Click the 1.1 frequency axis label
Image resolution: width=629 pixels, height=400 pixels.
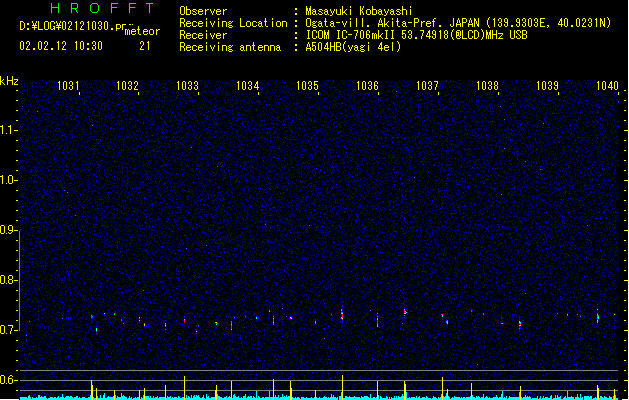pyautogui.click(x=8, y=130)
